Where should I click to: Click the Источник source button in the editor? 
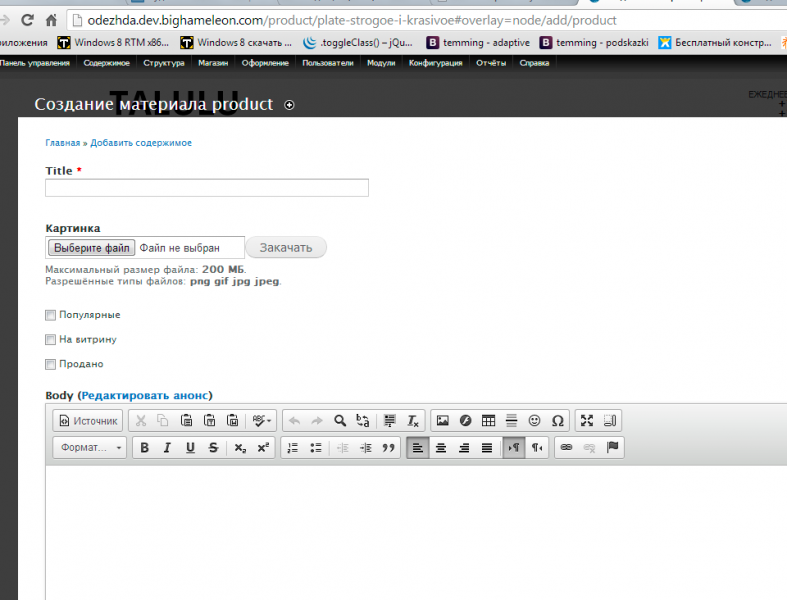88,421
